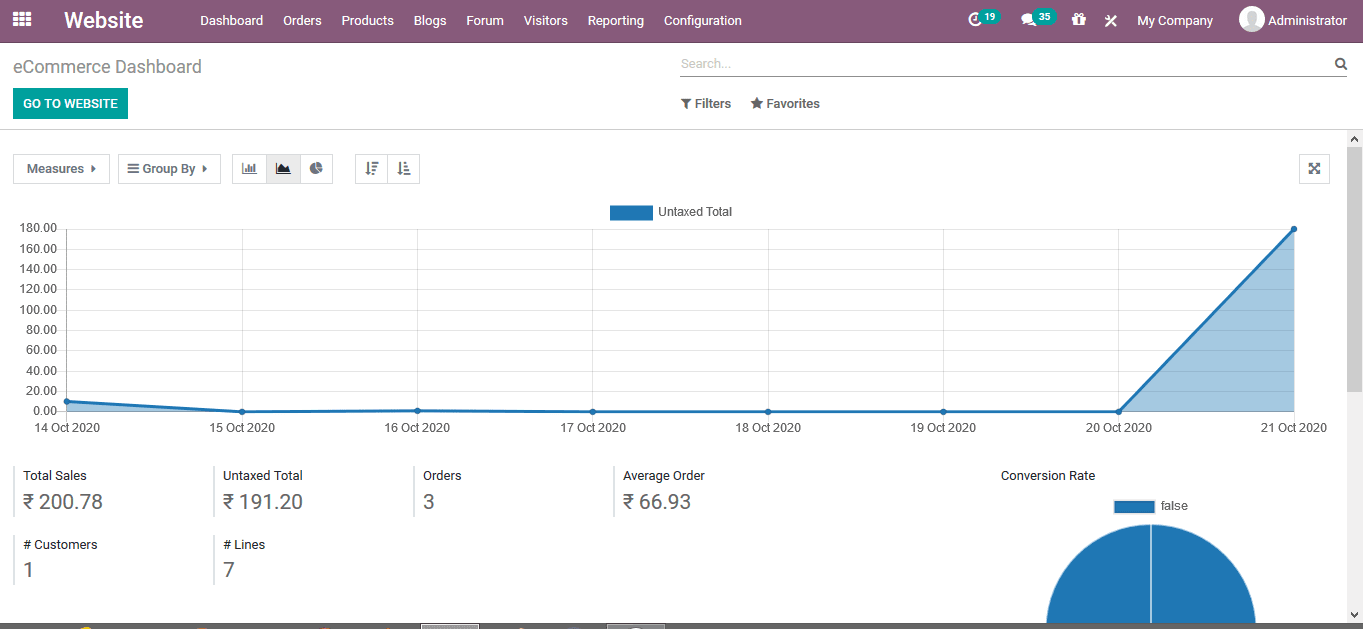Image resolution: width=1363 pixels, height=629 pixels.
Task: Switch to pie chart view
Action: point(316,169)
